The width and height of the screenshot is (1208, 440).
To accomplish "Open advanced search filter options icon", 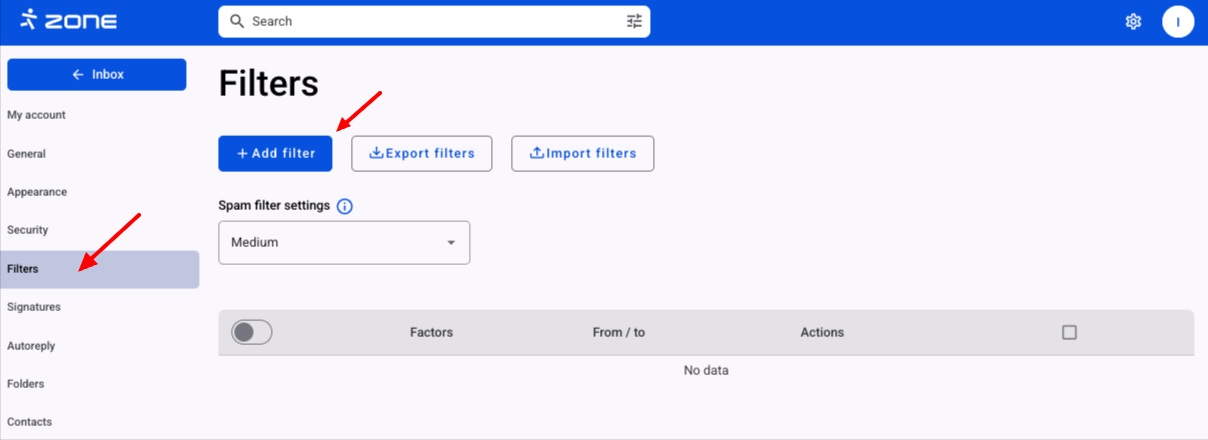I will click(x=634, y=21).
